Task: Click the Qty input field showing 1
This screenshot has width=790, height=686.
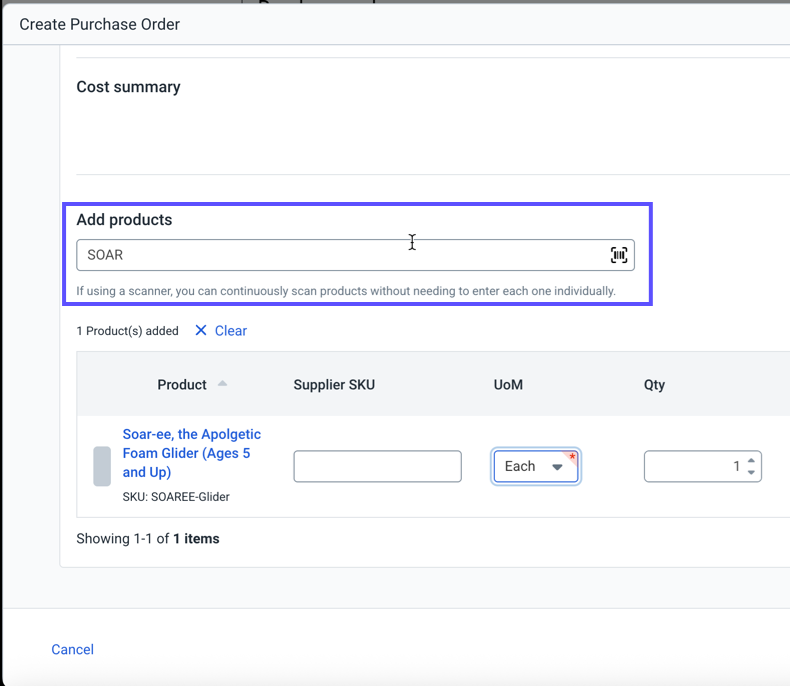Action: tap(702, 466)
